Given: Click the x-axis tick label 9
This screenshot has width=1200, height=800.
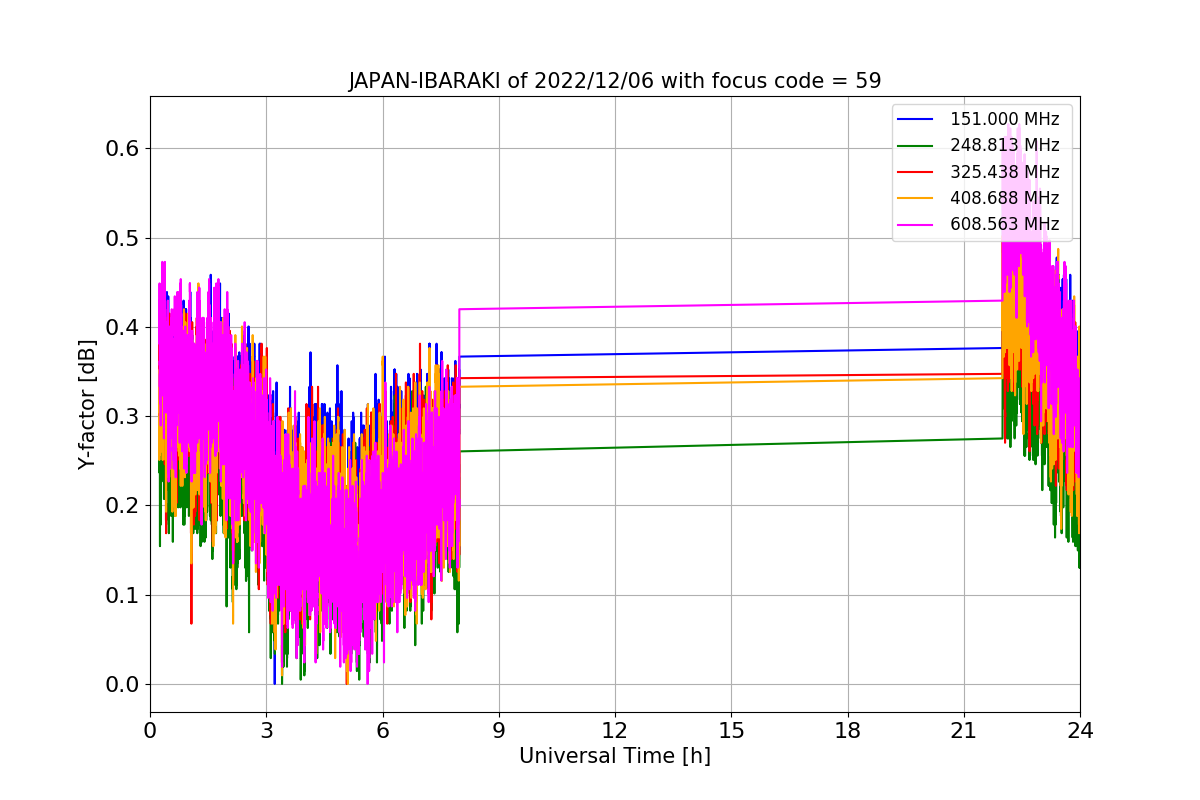Looking at the screenshot, I should (x=499, y=731).
